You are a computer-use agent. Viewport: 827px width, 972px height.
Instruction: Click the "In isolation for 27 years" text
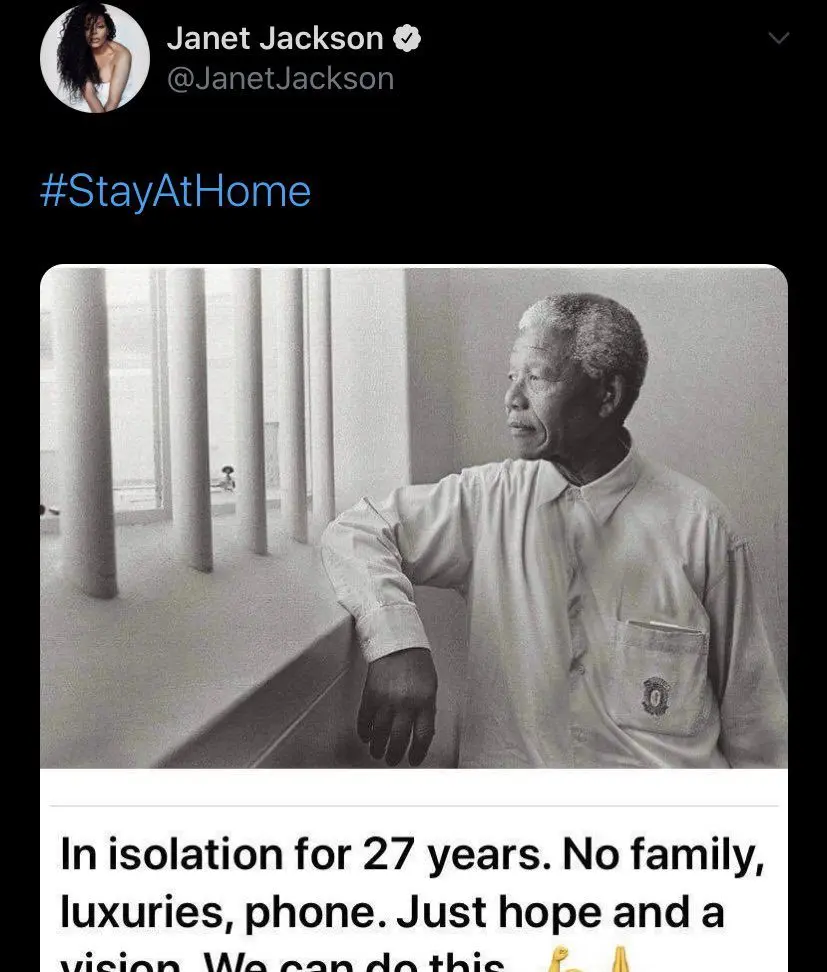303,856
